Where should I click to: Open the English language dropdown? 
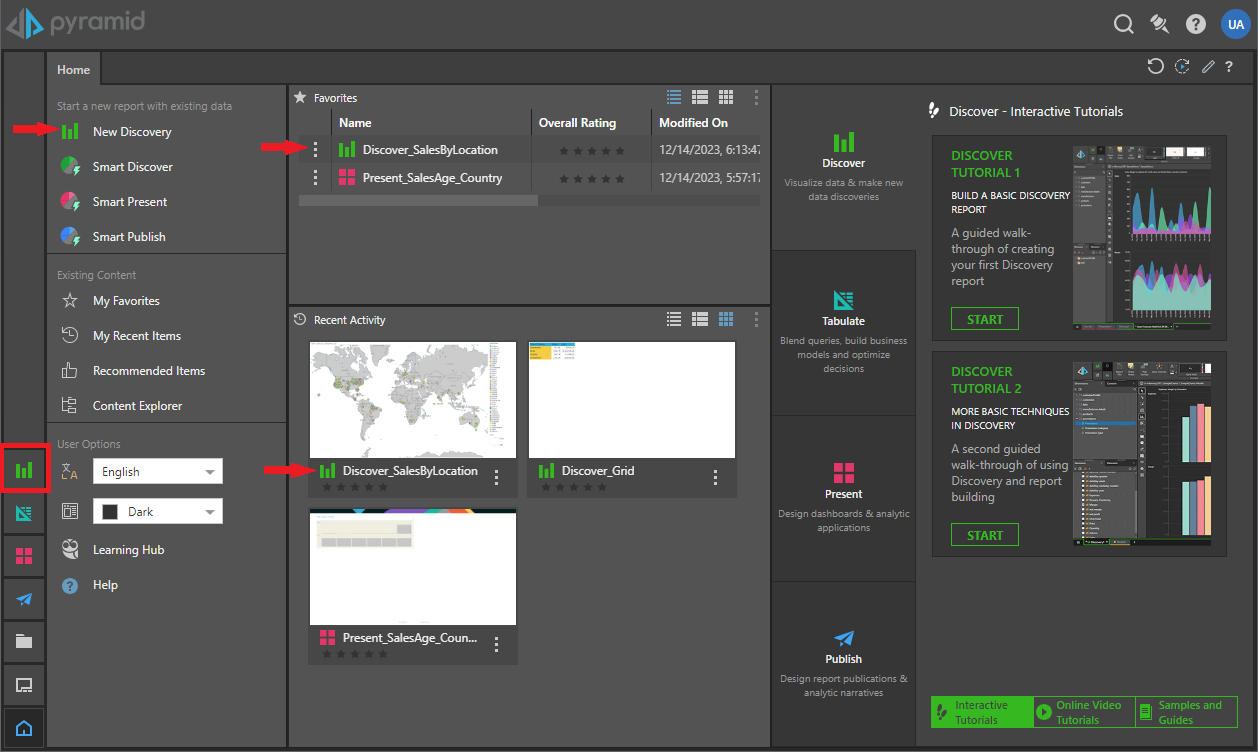pyautogui.click(x=158, y=471)
